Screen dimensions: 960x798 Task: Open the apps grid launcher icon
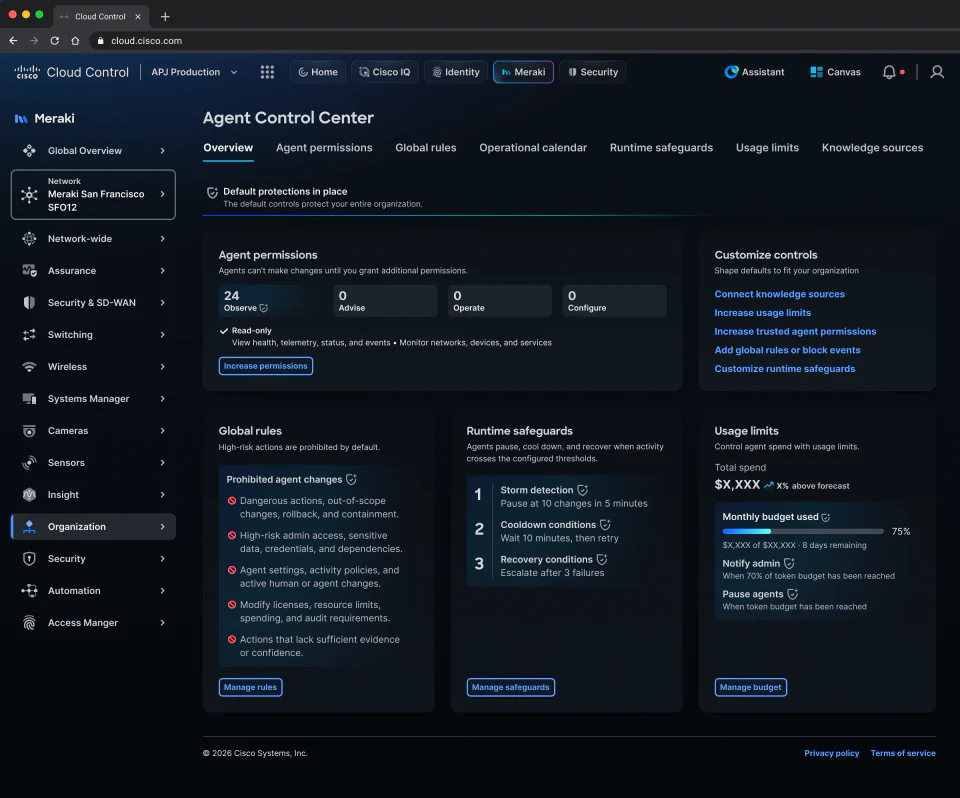point(267,72)
